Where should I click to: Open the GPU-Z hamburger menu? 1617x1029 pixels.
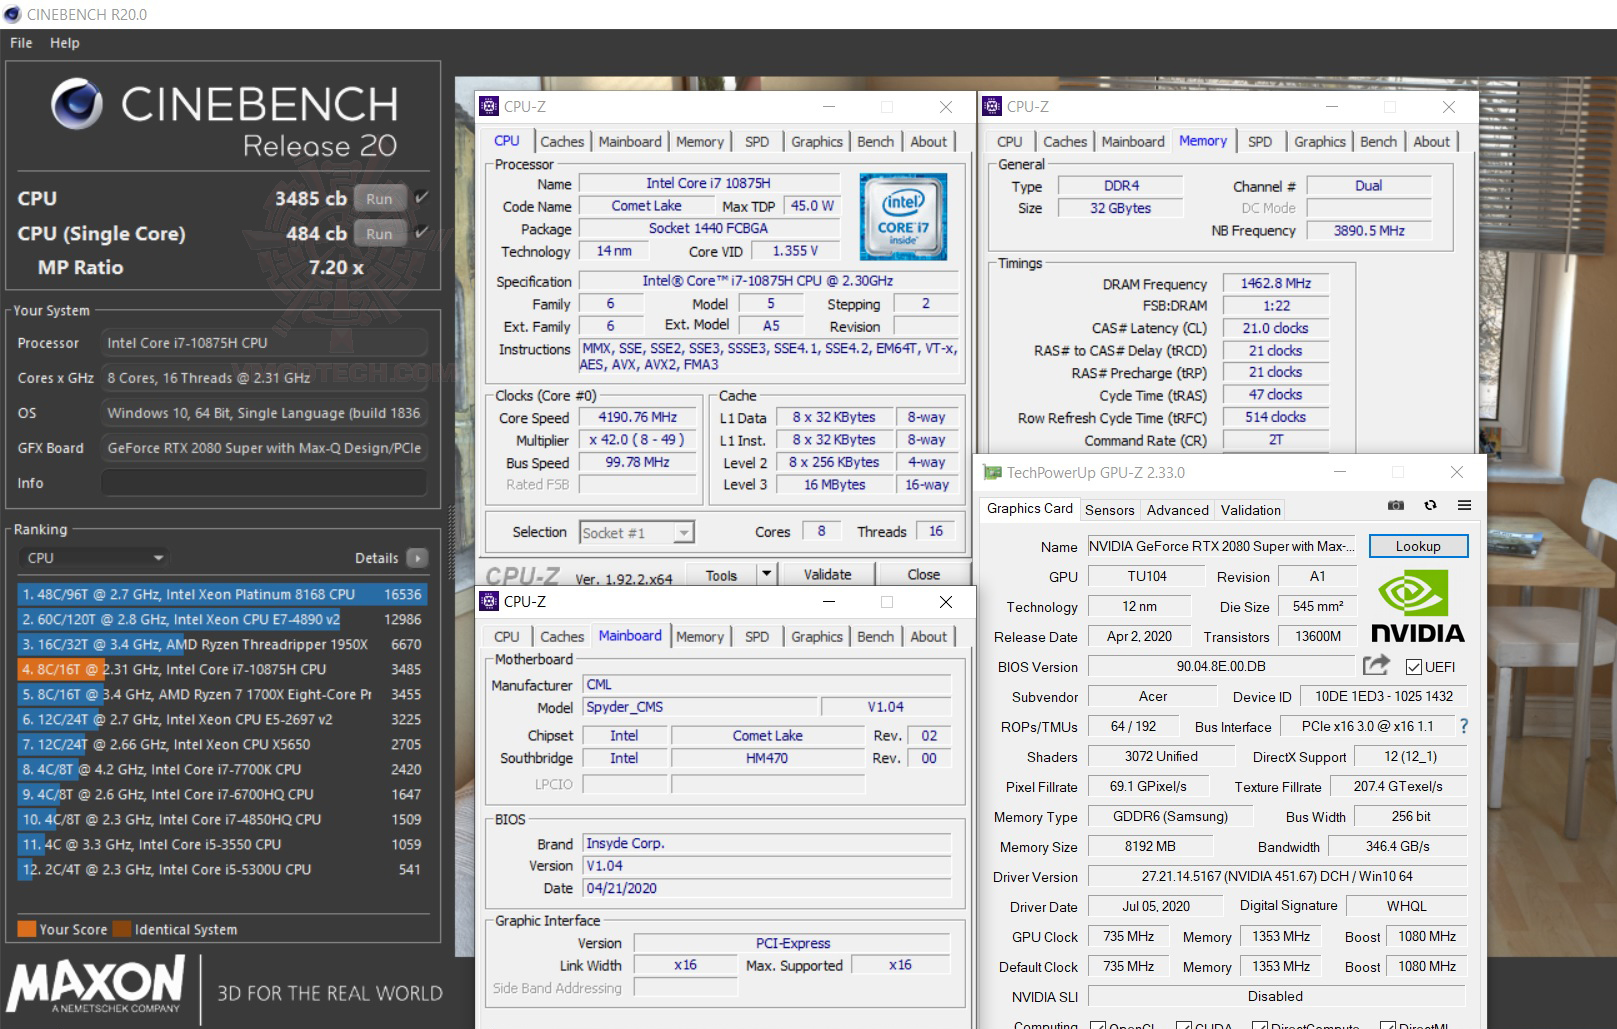[x=1464, y=506]
